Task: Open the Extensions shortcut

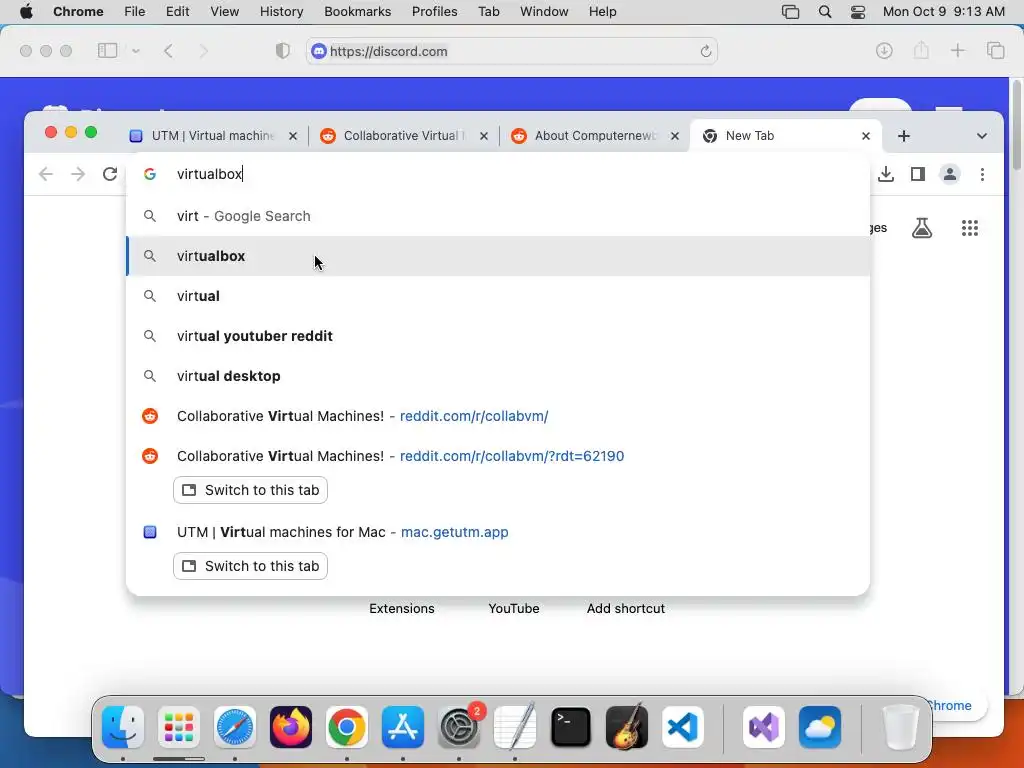Action: [x=402, y=608]
